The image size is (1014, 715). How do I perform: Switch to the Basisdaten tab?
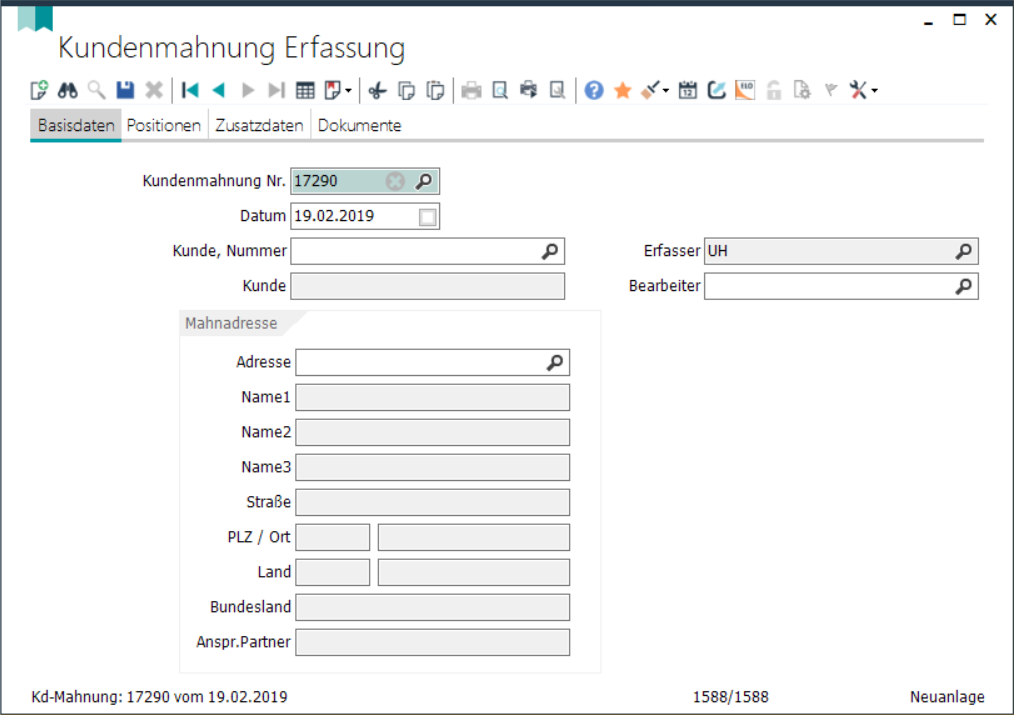pos(76,125)
